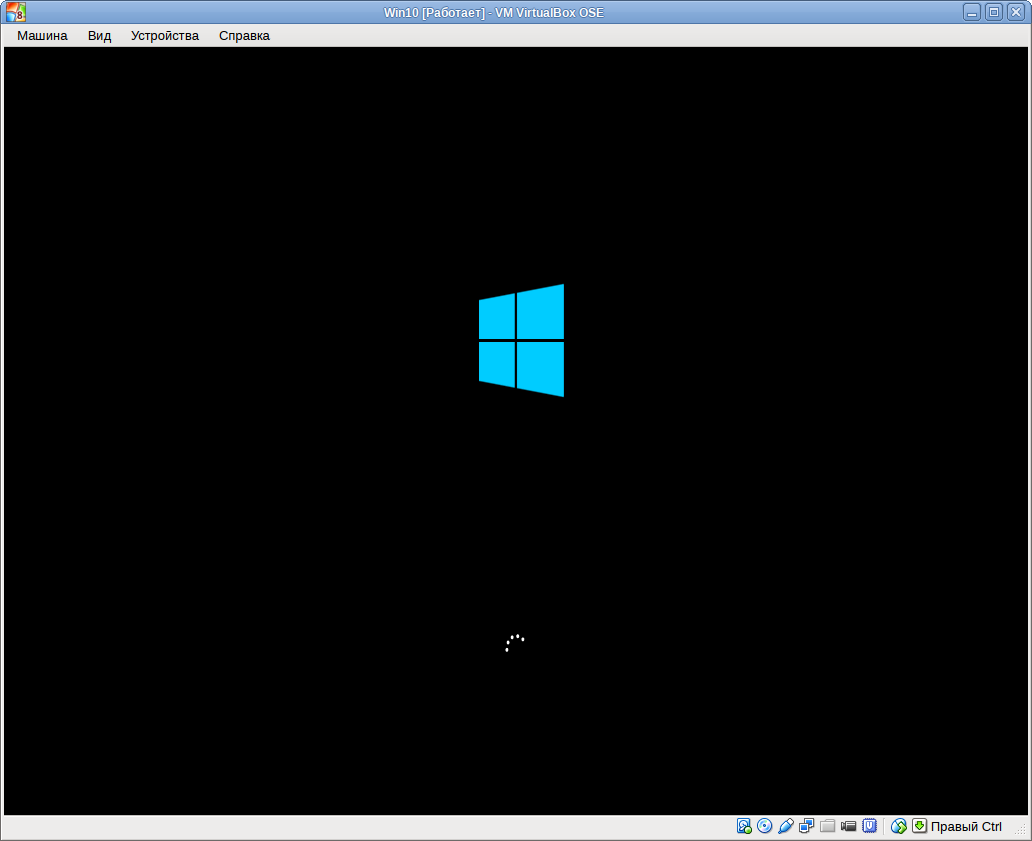
Task: Open the Машина menu
Action: (42, 36)
